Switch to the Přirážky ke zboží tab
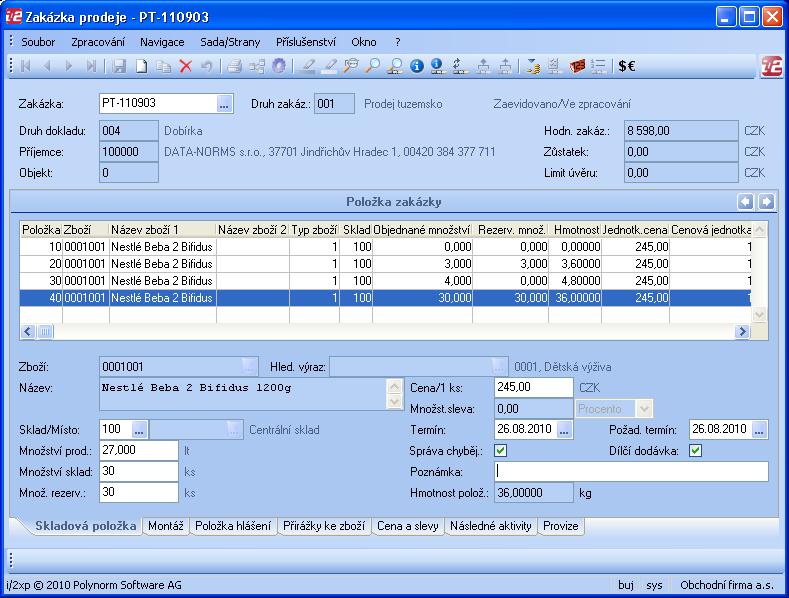Image resolution: width=789 pixels, height=598 pixels. point(324,526)
